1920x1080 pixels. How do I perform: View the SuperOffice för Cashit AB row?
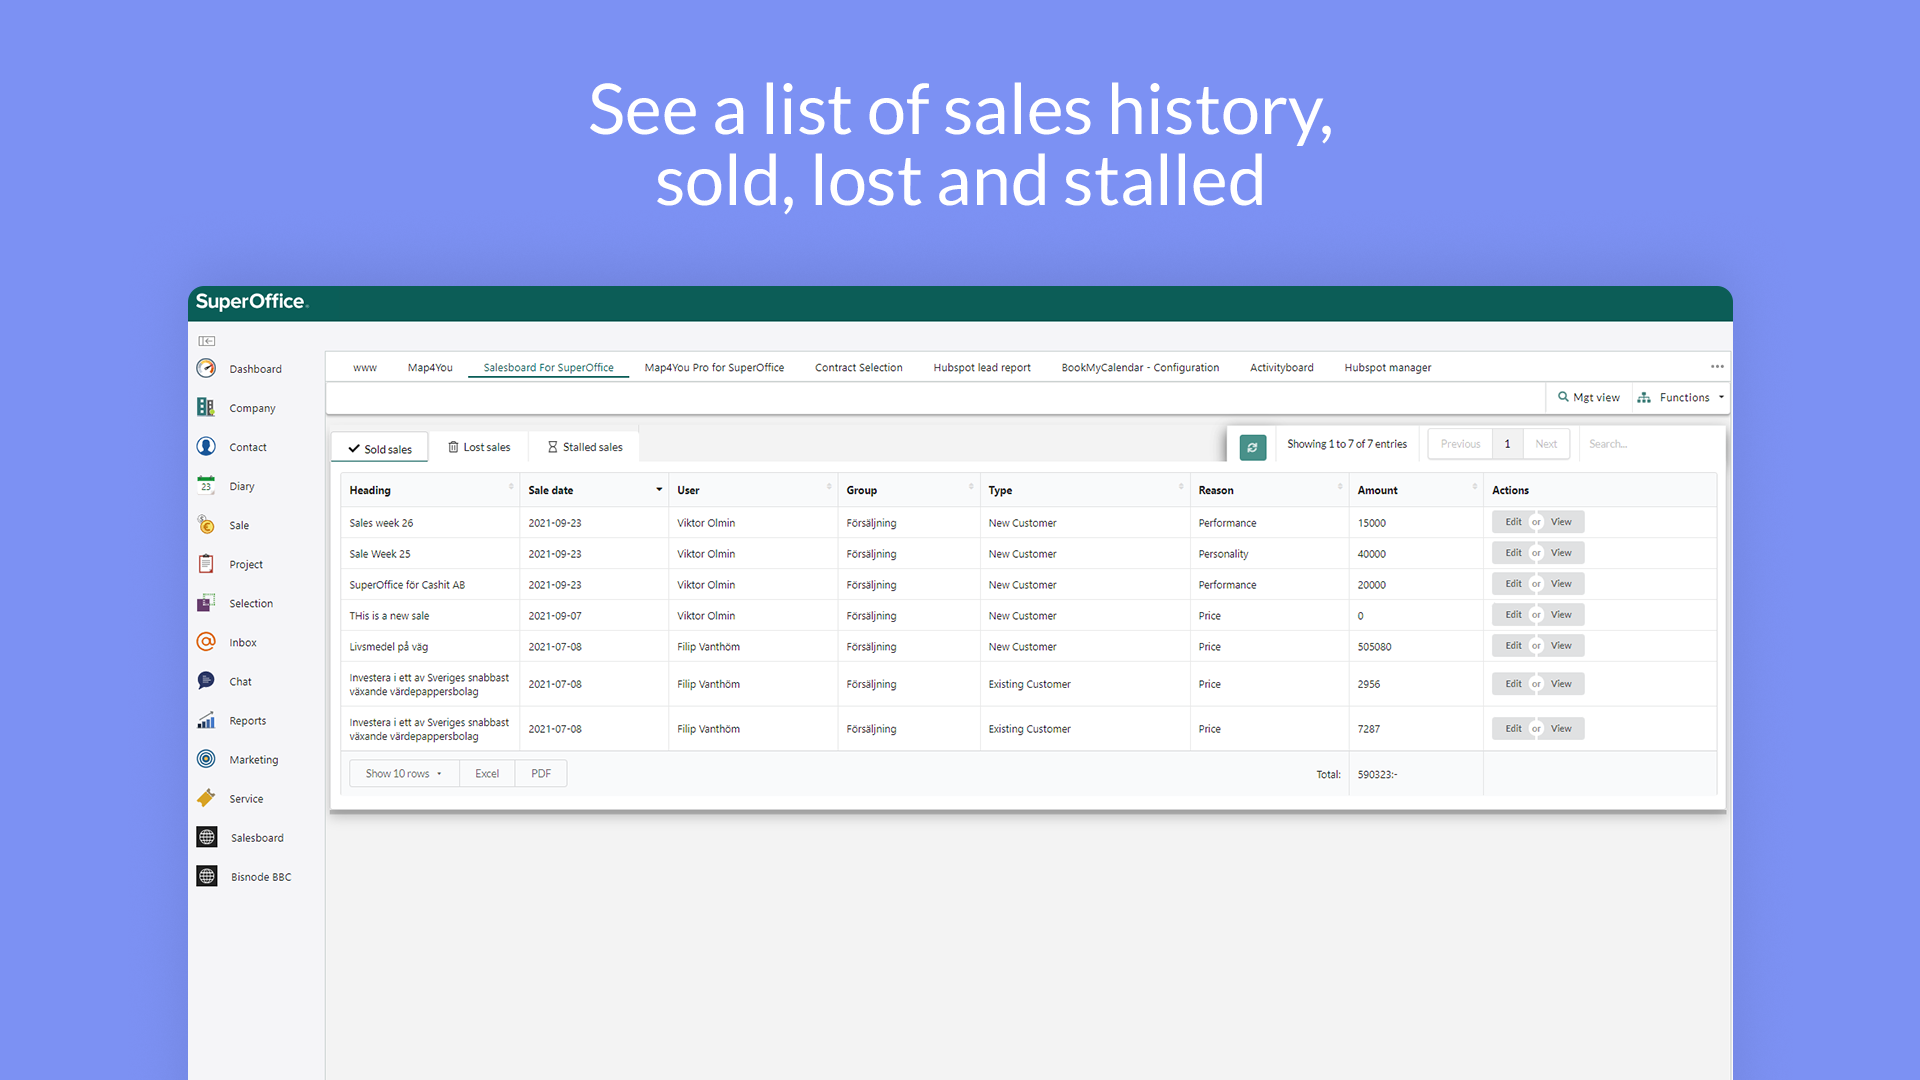[1562, 584]
